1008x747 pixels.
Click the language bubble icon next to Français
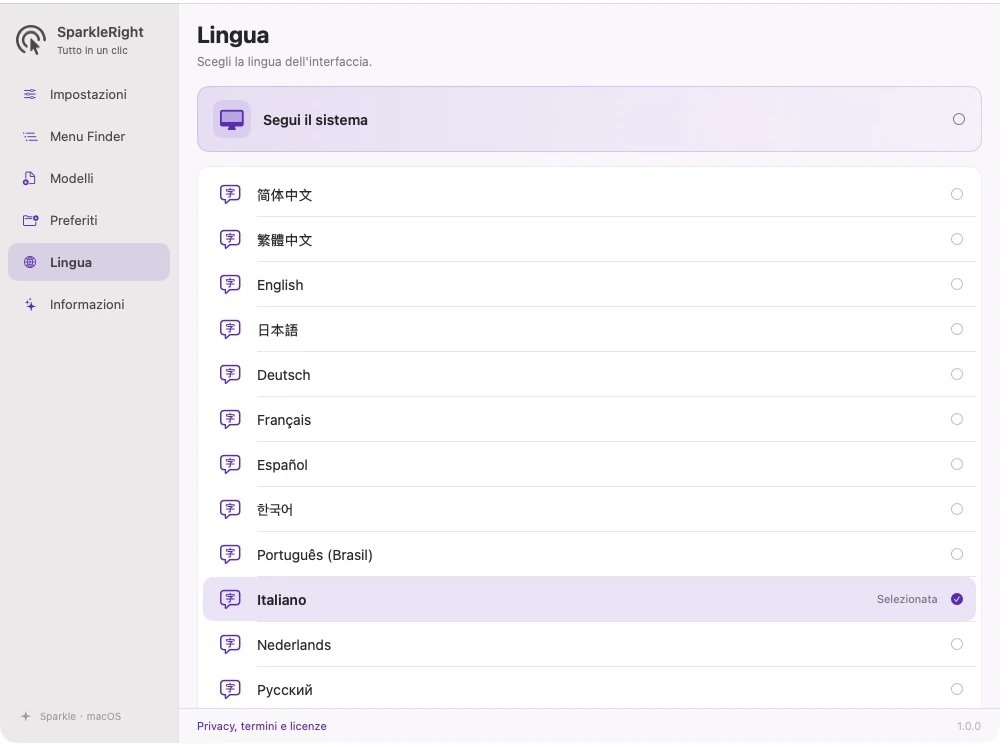(230, 419)
